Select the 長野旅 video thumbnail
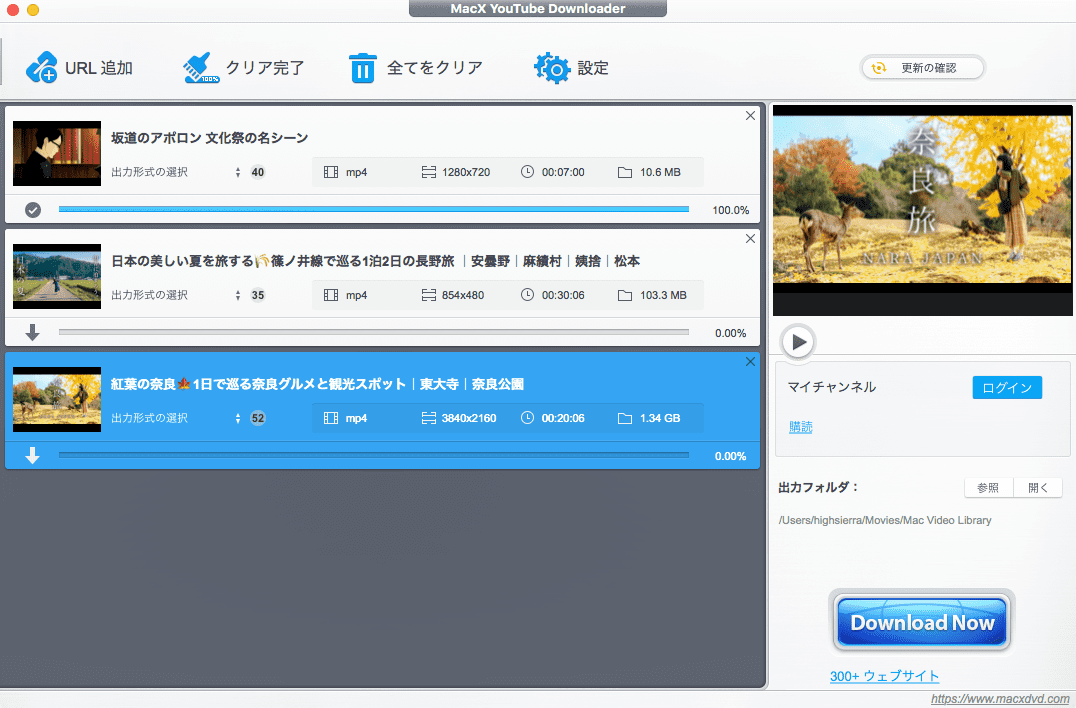 57,276
